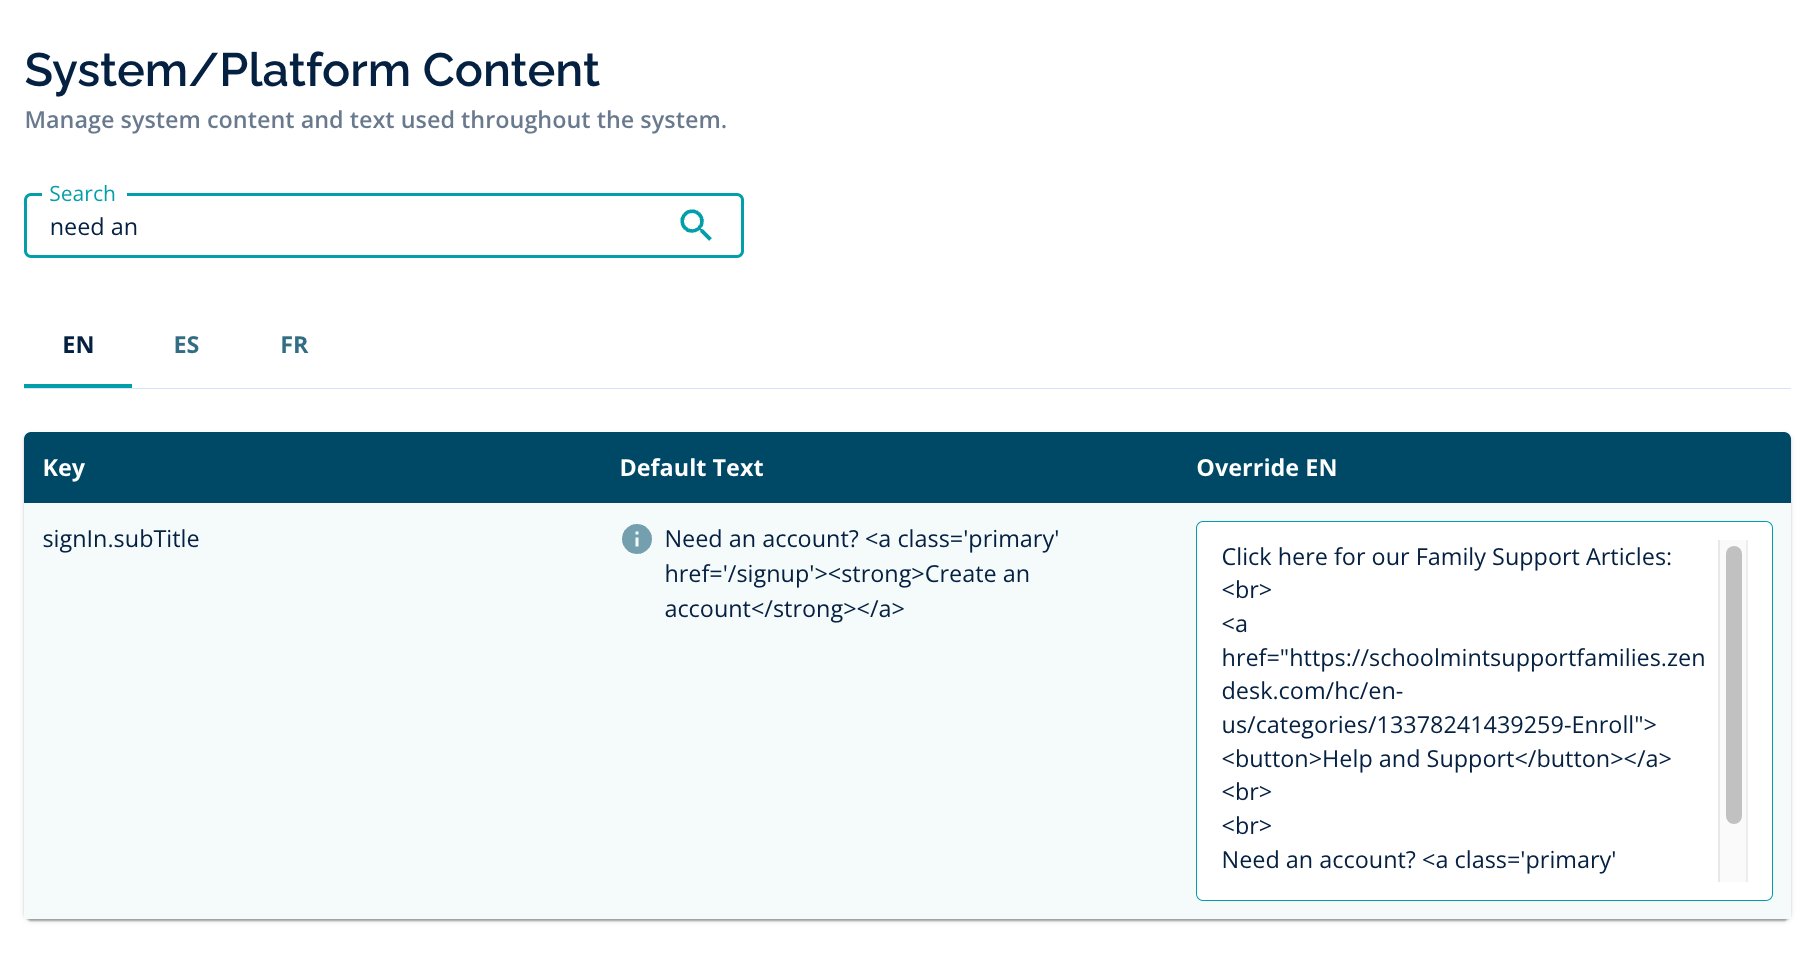Click the System/Platform Content page heading
Viewport: 1816px width, 956px height.
click(312, 70)
